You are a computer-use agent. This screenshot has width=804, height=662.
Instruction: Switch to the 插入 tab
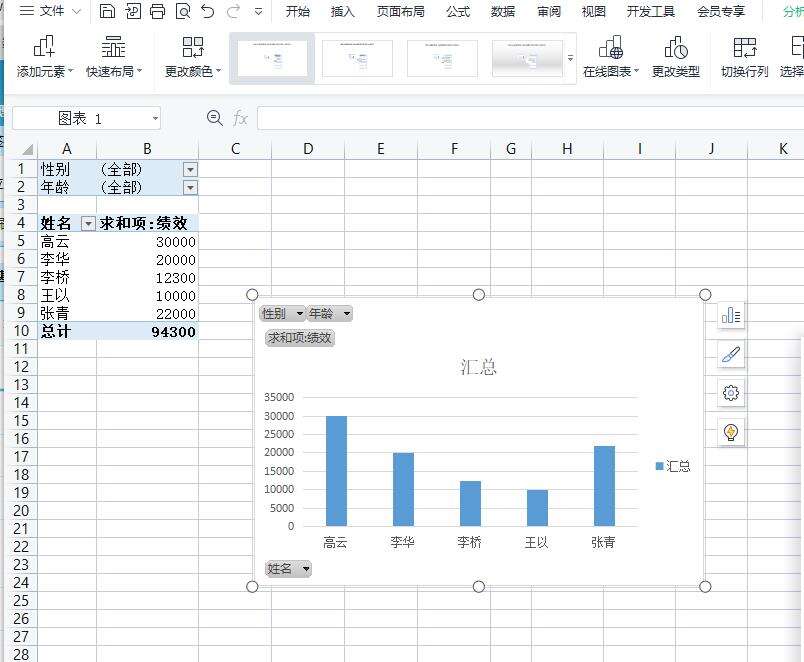[343, 11]
